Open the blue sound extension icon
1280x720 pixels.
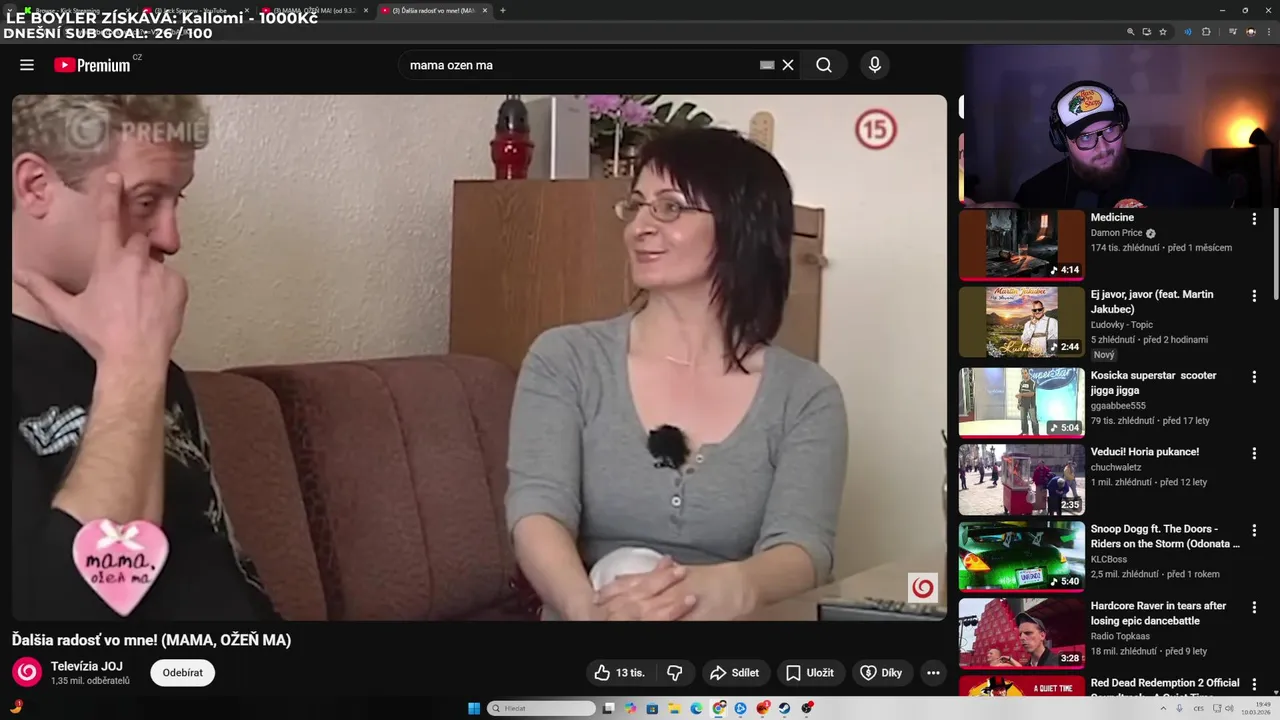click(1188, 32)
